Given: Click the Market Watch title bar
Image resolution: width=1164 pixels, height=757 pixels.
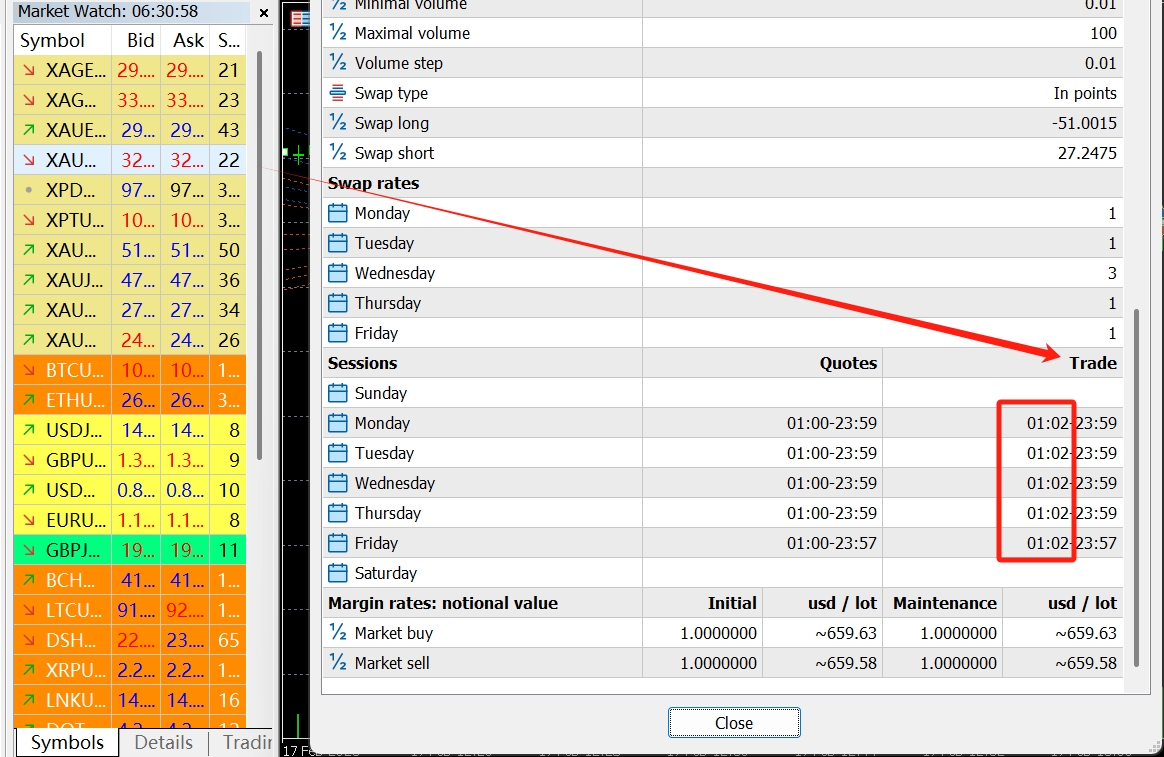Looking at the screenshot, I should point(132,11).
